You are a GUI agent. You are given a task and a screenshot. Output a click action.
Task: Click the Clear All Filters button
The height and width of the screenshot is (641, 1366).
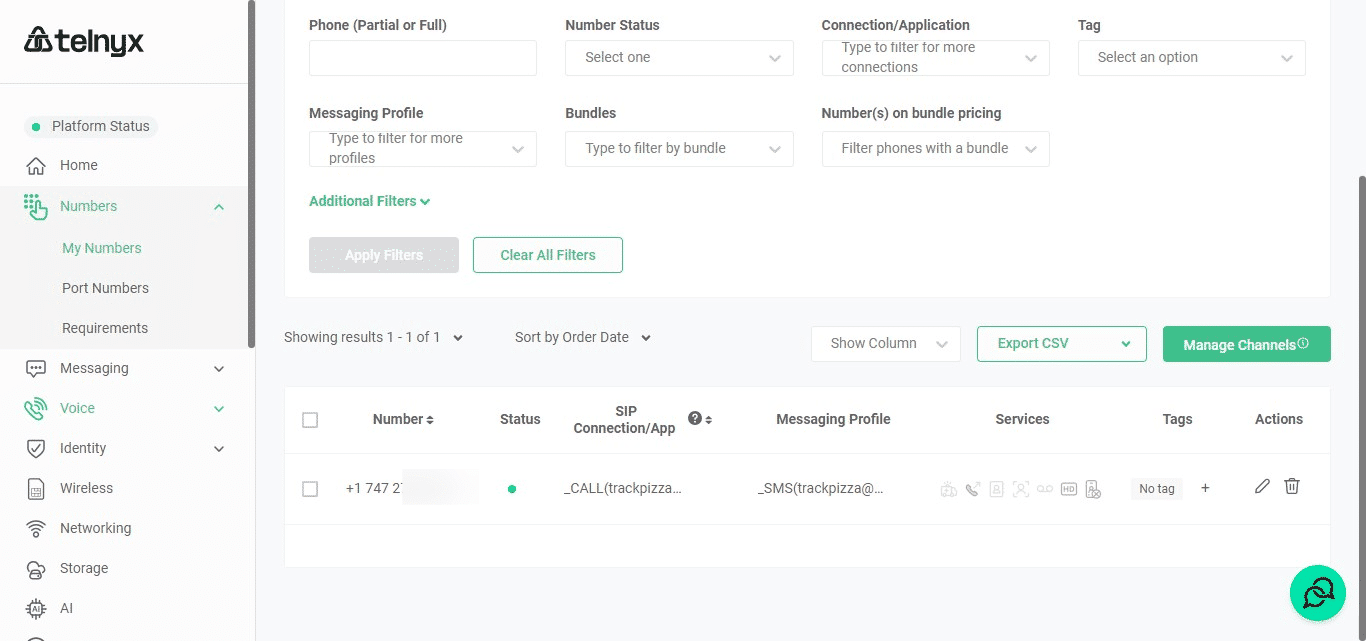(547, 255)
